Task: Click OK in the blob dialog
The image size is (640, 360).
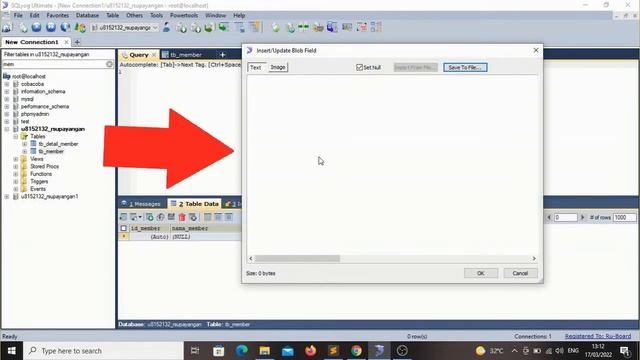Action: tap(481, 273)
